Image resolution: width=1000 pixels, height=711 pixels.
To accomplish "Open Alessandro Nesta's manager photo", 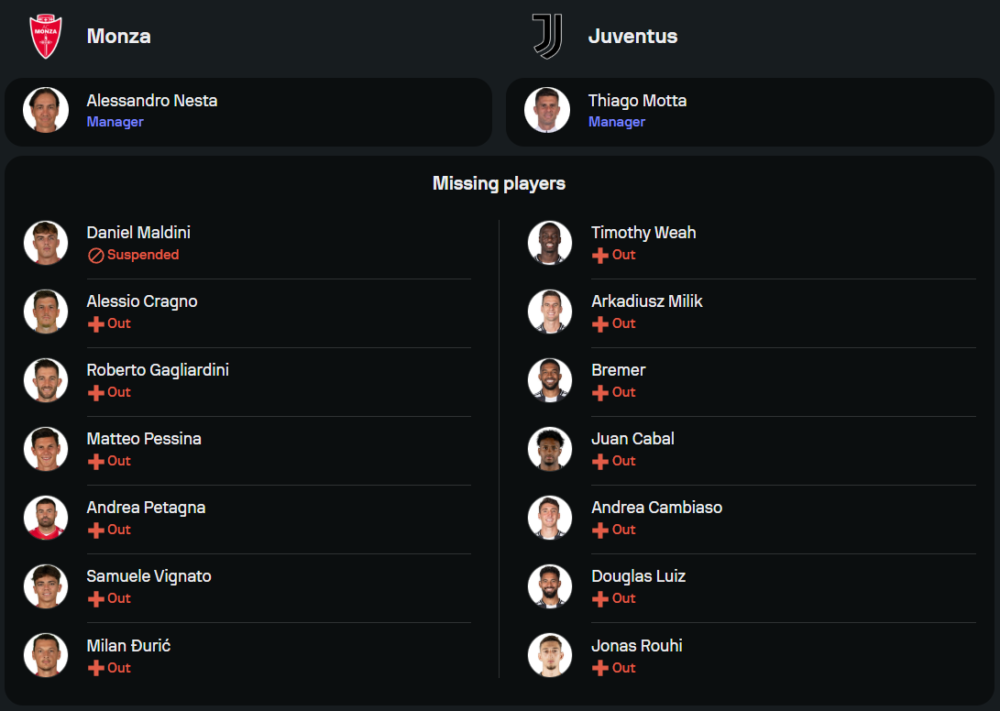I will 46,110.
